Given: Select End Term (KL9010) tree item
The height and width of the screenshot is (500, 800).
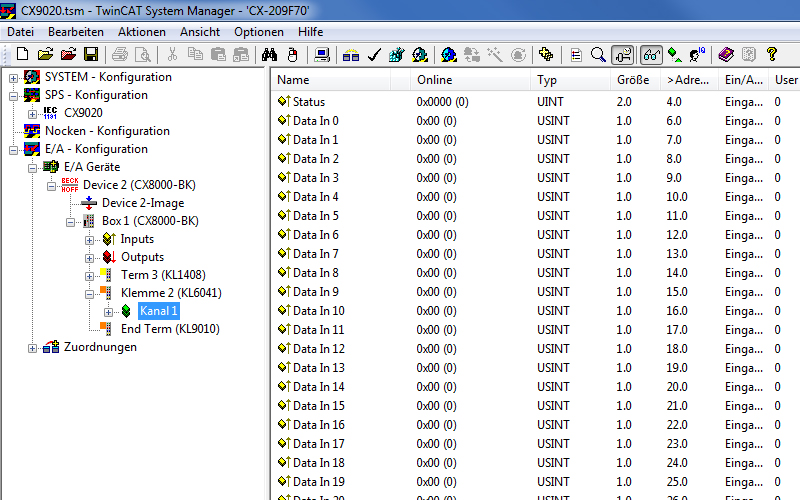Looking at the screenshot, I should (x=170, y=329).
